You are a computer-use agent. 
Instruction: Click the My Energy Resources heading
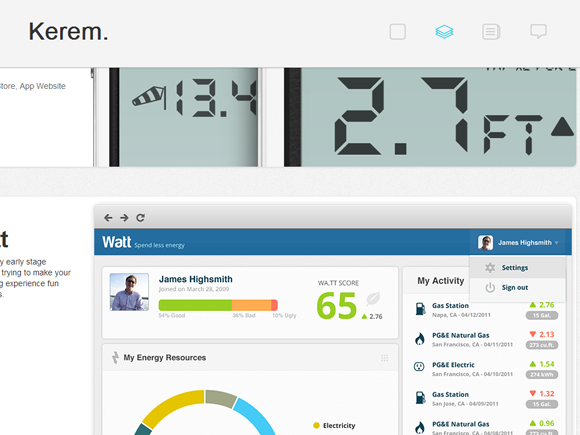click(x=165, y=358)
